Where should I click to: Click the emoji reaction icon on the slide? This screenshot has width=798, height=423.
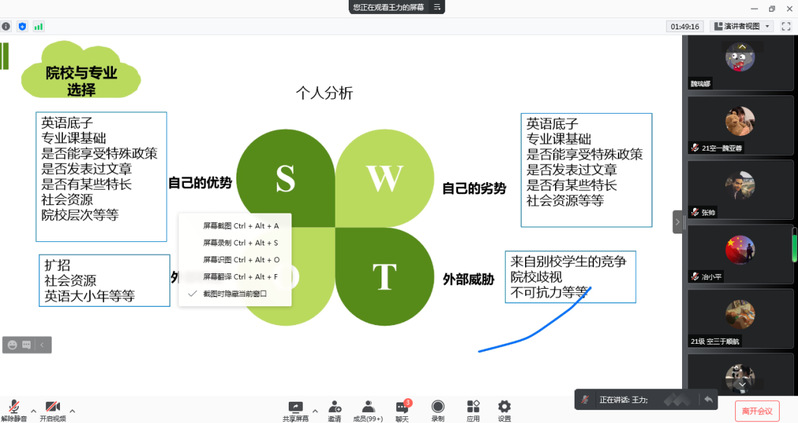click(13, 345)
